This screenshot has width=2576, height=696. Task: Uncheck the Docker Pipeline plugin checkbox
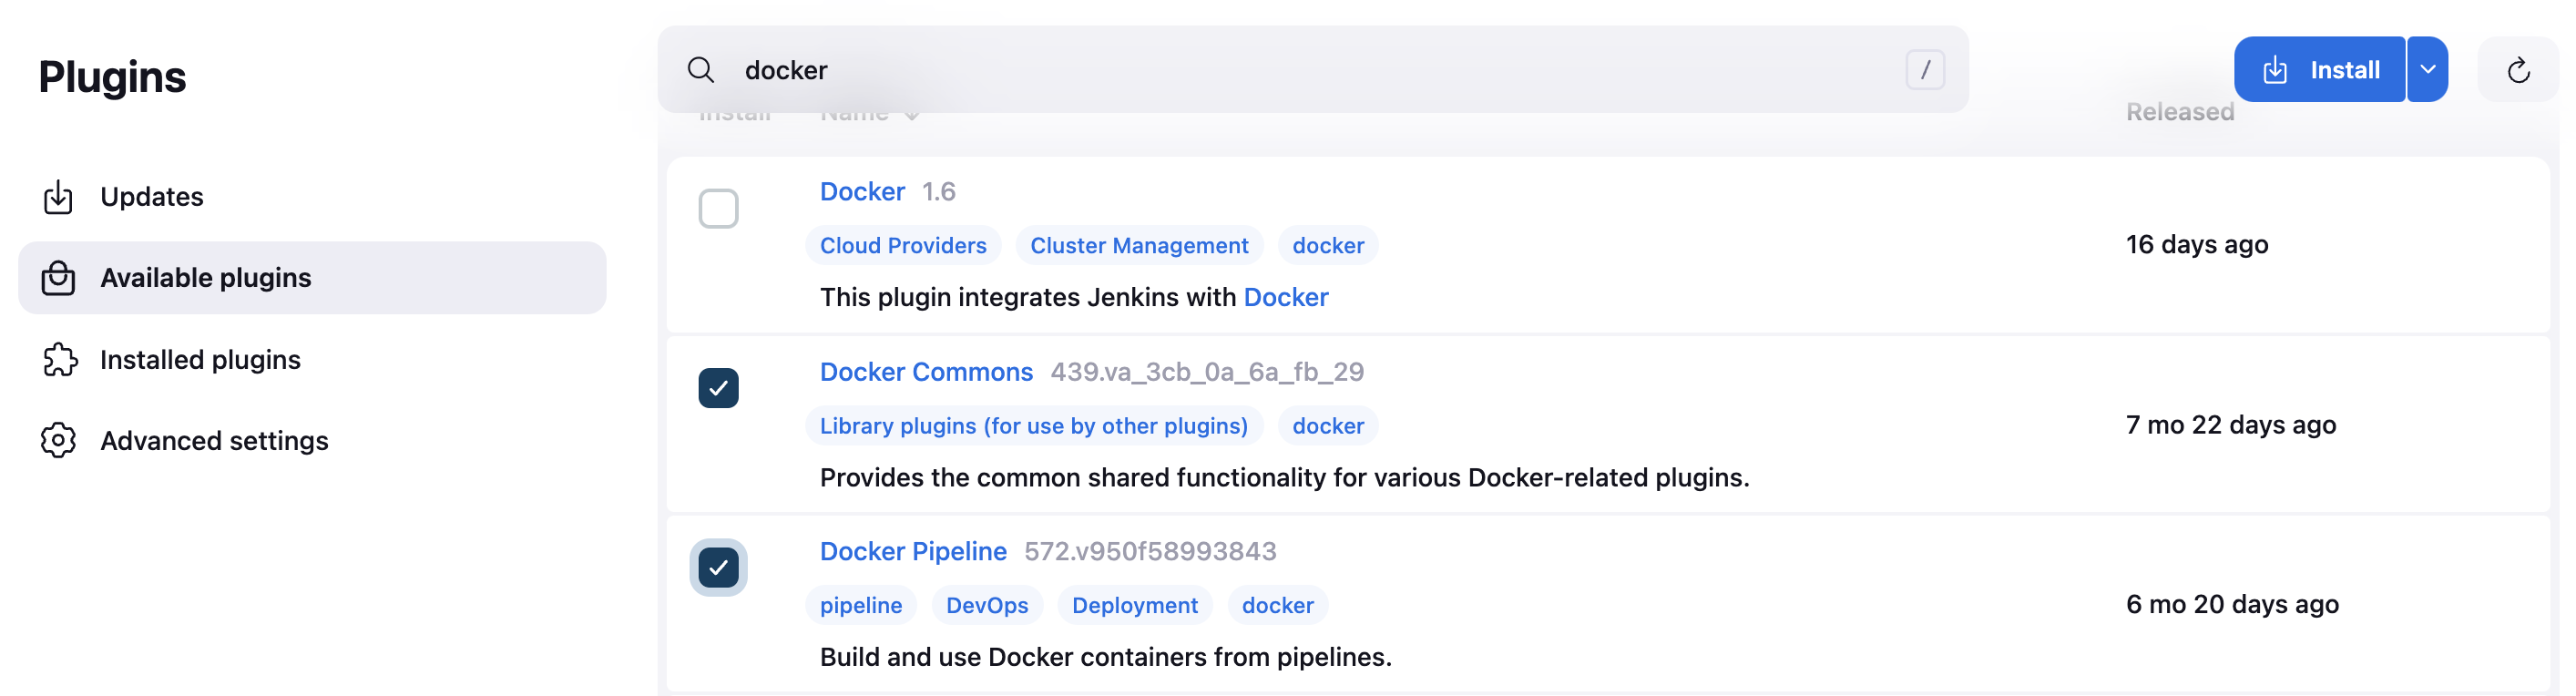point(718,568)
